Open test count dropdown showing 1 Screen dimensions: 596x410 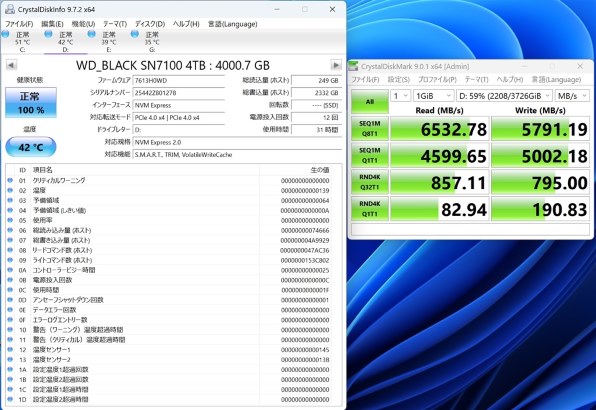pyautogui.click(x=400, y=96)
